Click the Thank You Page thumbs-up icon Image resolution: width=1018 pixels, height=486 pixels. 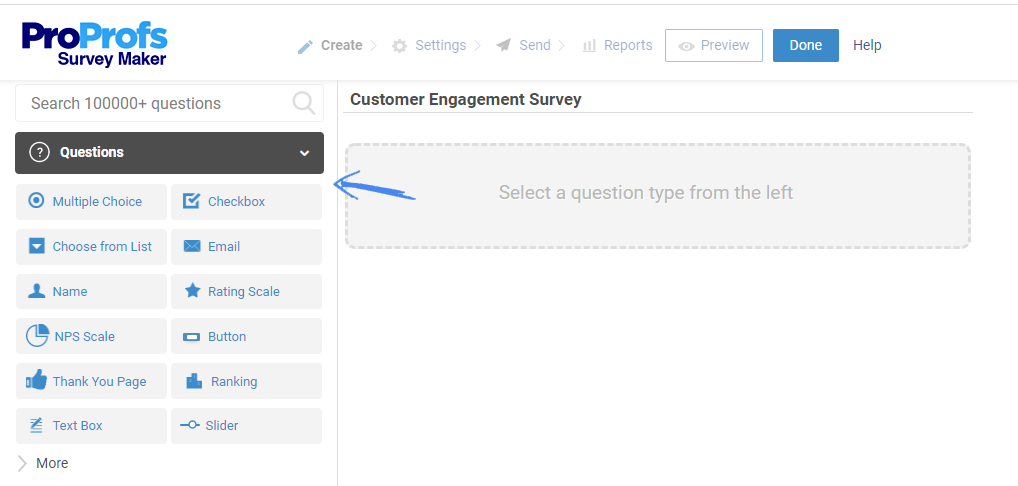pos(36,380)
